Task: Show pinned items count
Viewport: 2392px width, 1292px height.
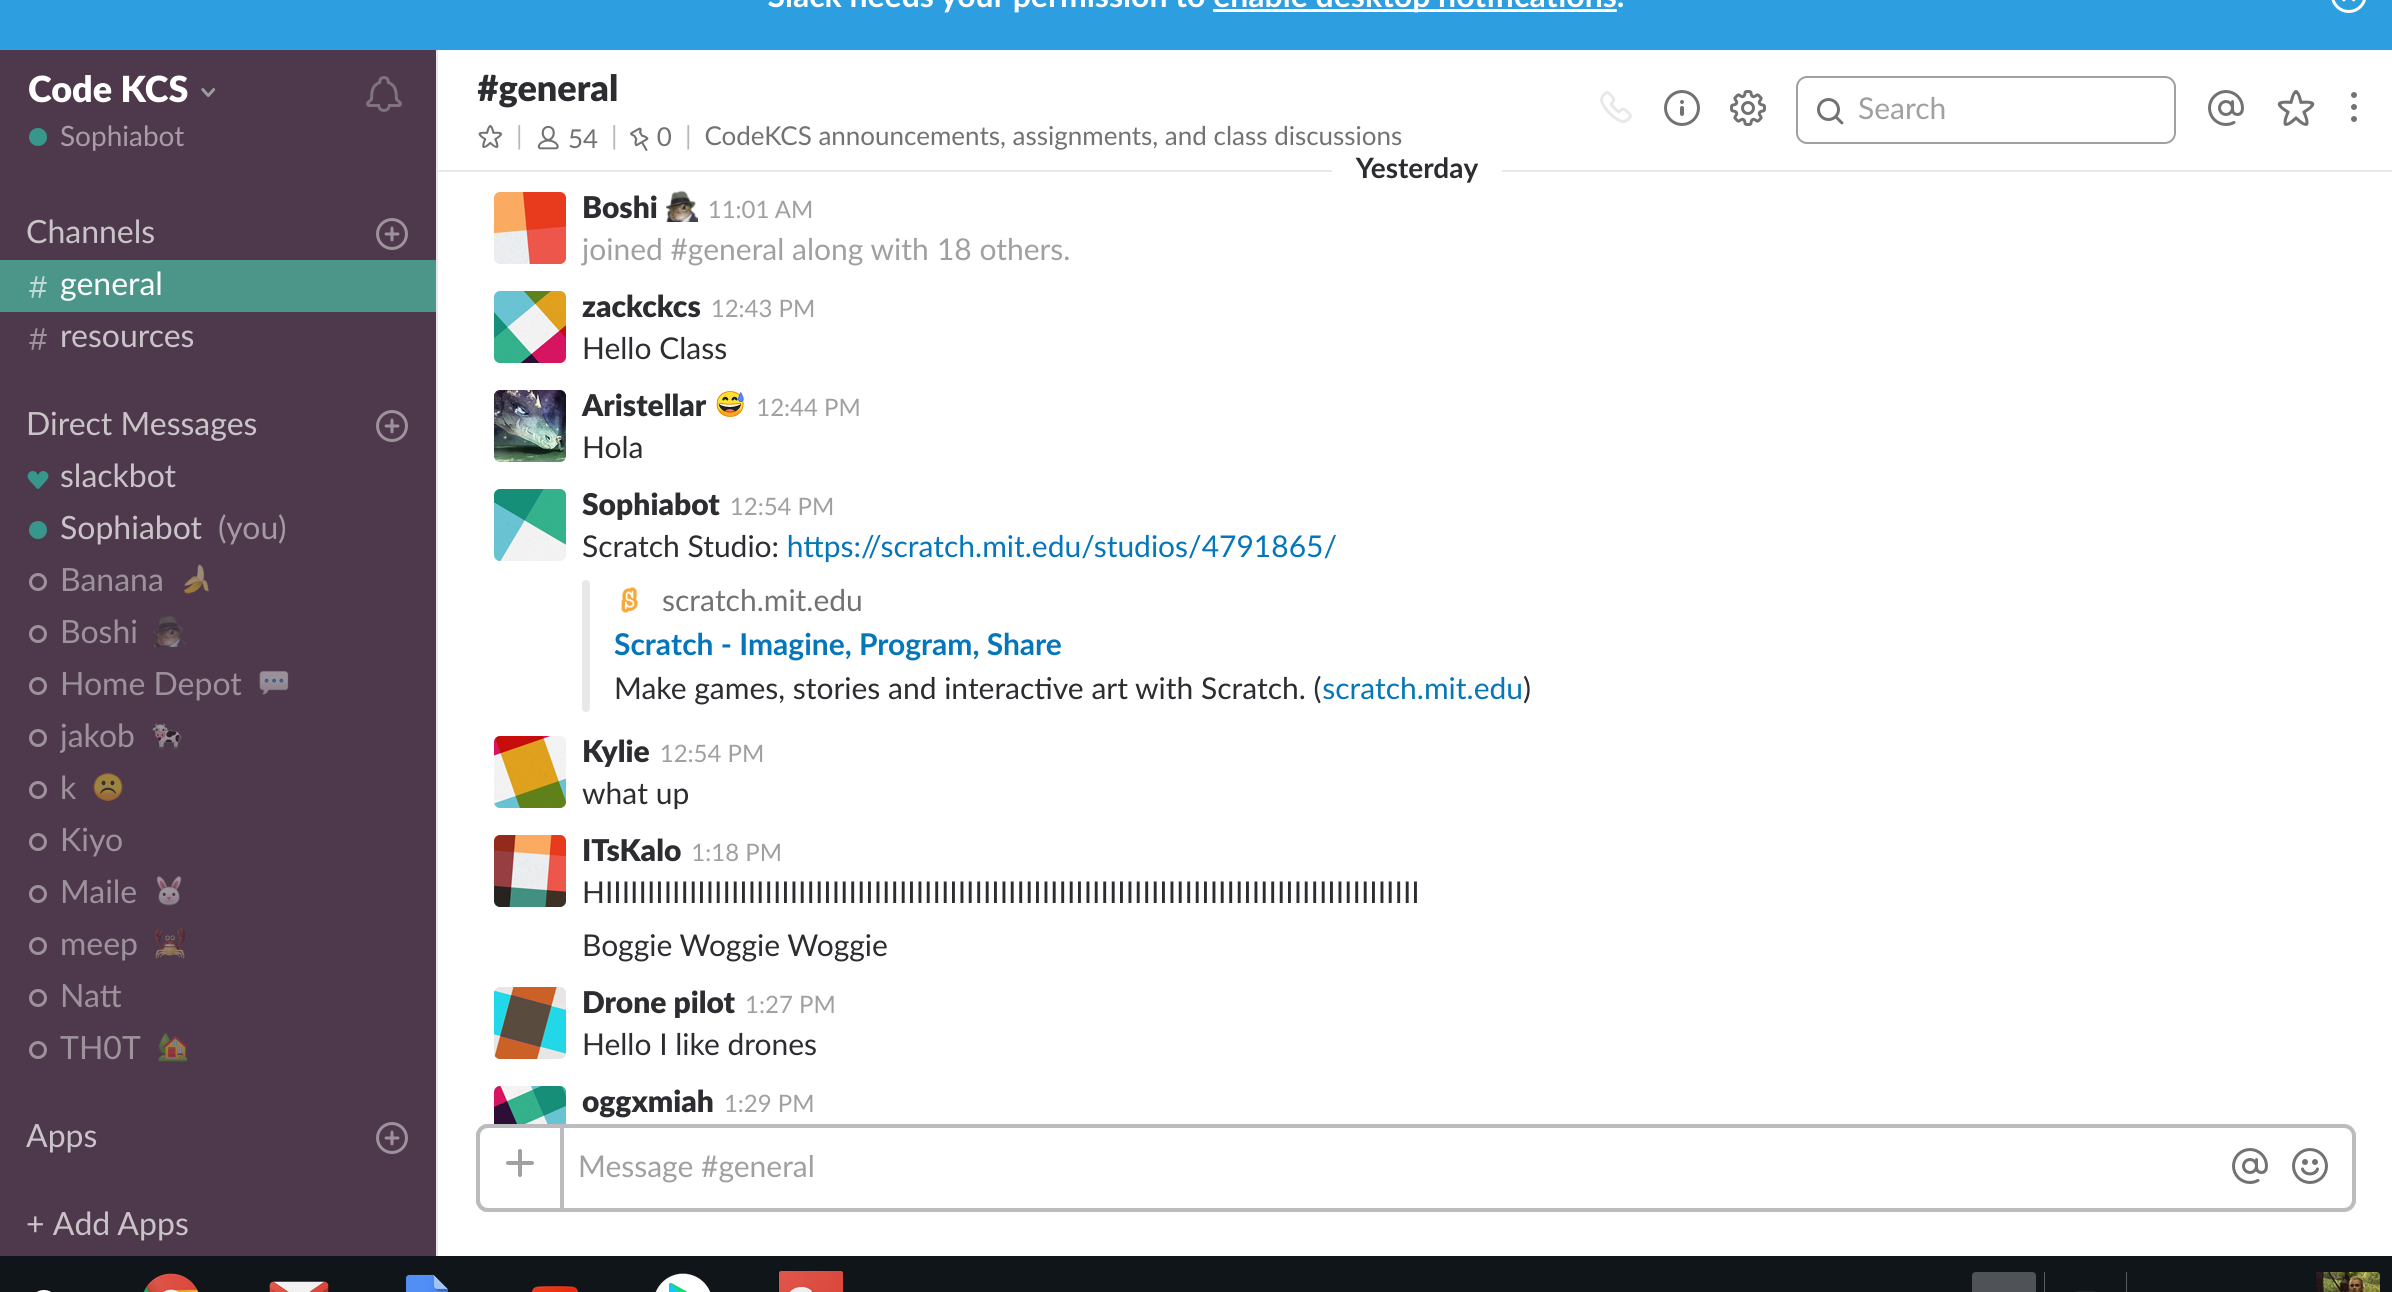Action: tap(651, 137)
